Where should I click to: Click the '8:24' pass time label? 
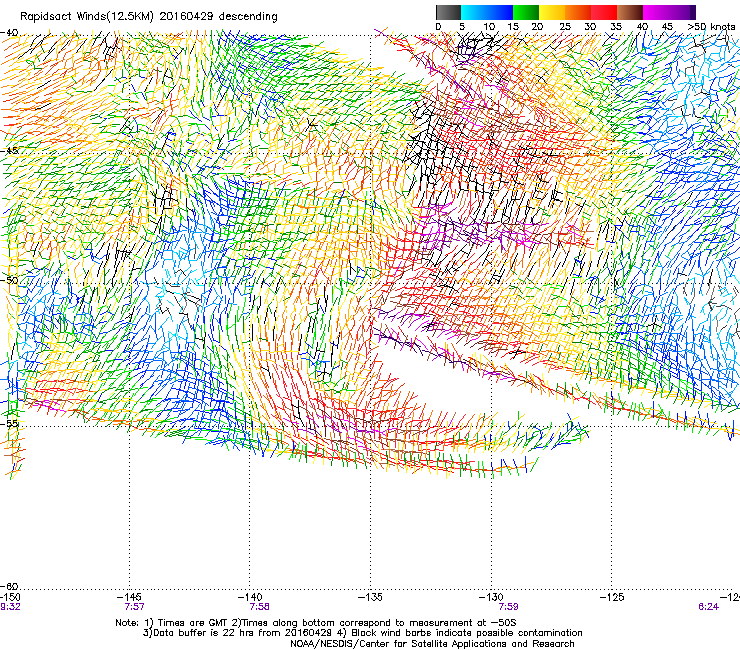[x=708, y=607]
